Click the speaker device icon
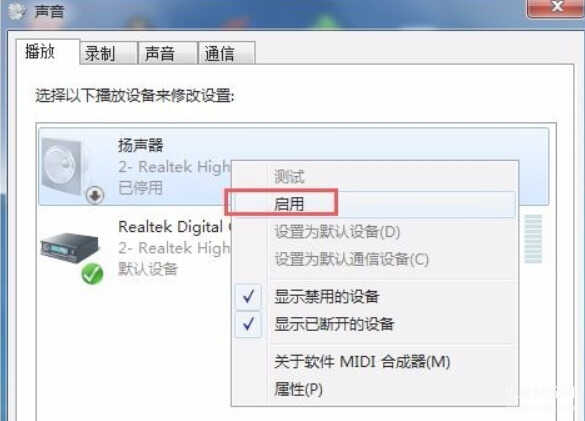 pyautogui.click(x=63, y=166)
